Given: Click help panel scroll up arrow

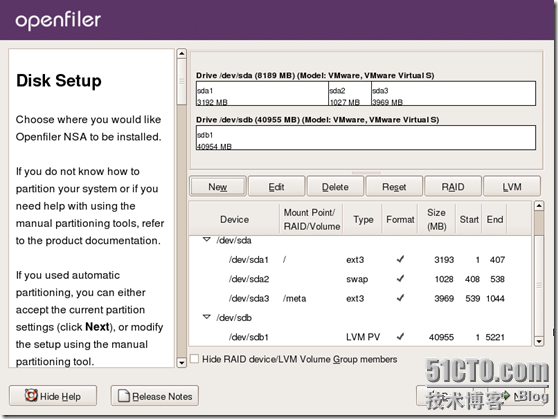Looking at the screenshot, I should 181,54.
